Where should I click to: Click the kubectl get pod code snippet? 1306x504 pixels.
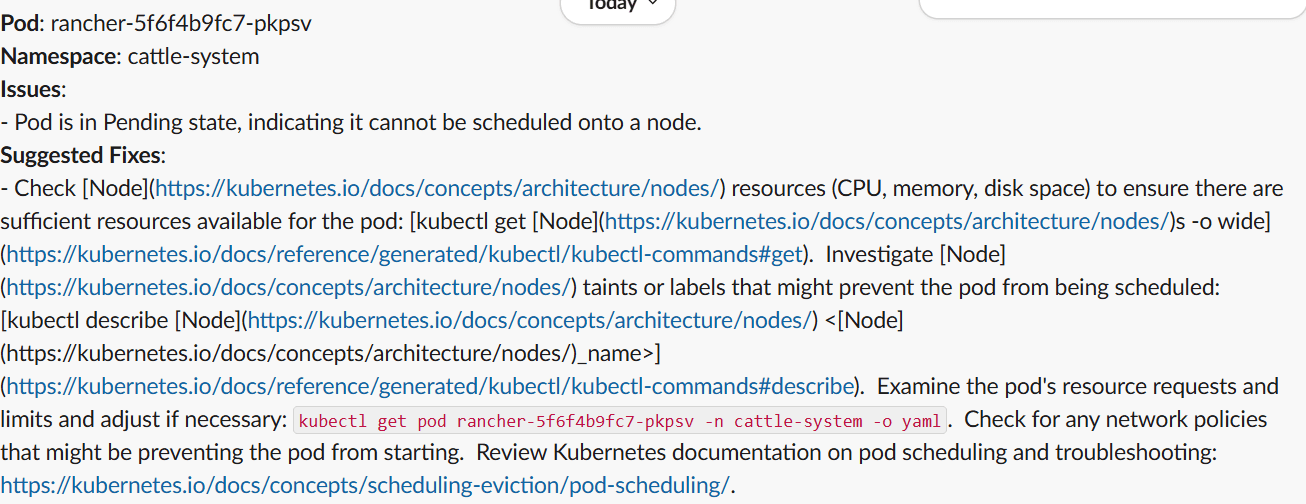click(619, 421)
